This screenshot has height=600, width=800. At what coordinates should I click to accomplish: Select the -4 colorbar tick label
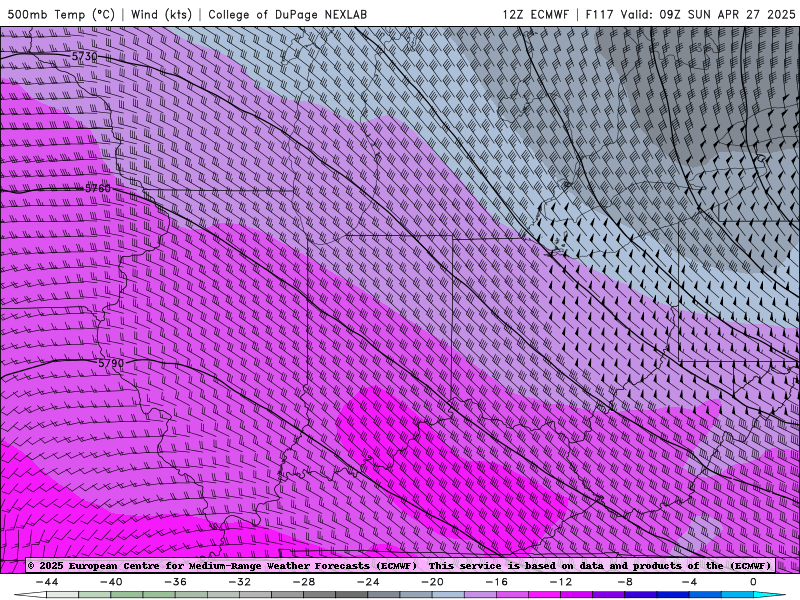pyautogui.click(x=690, y=582)
